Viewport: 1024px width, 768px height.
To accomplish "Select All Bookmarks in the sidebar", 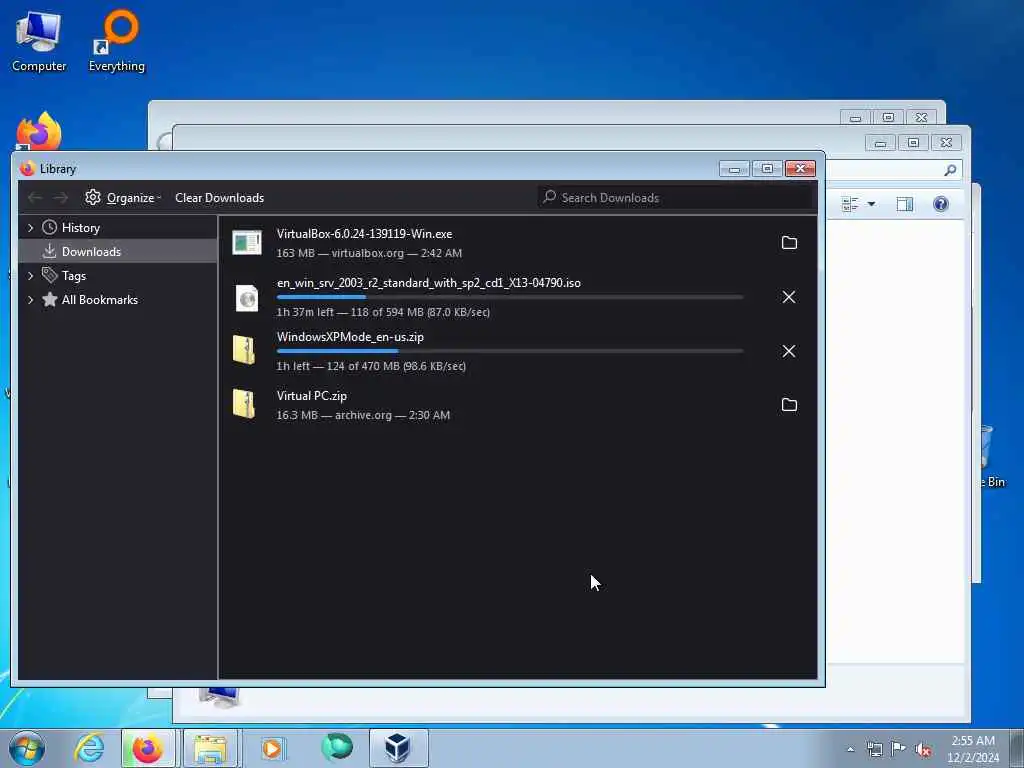I will point(99,300).
